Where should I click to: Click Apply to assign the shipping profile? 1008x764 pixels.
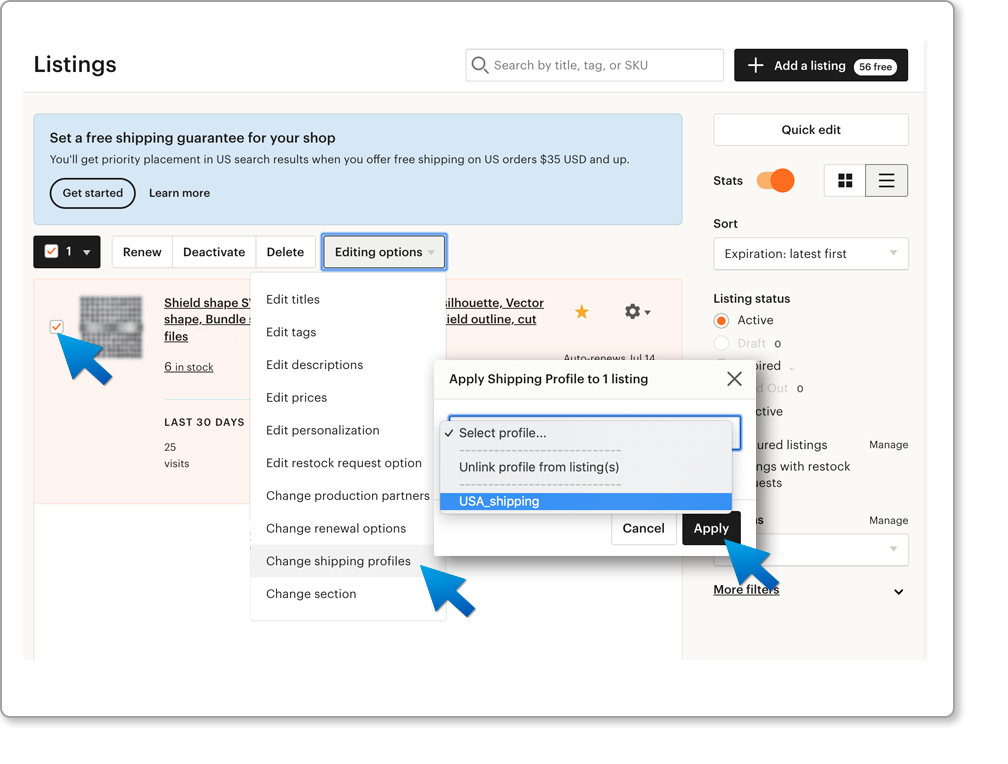(x=711, y=528)
